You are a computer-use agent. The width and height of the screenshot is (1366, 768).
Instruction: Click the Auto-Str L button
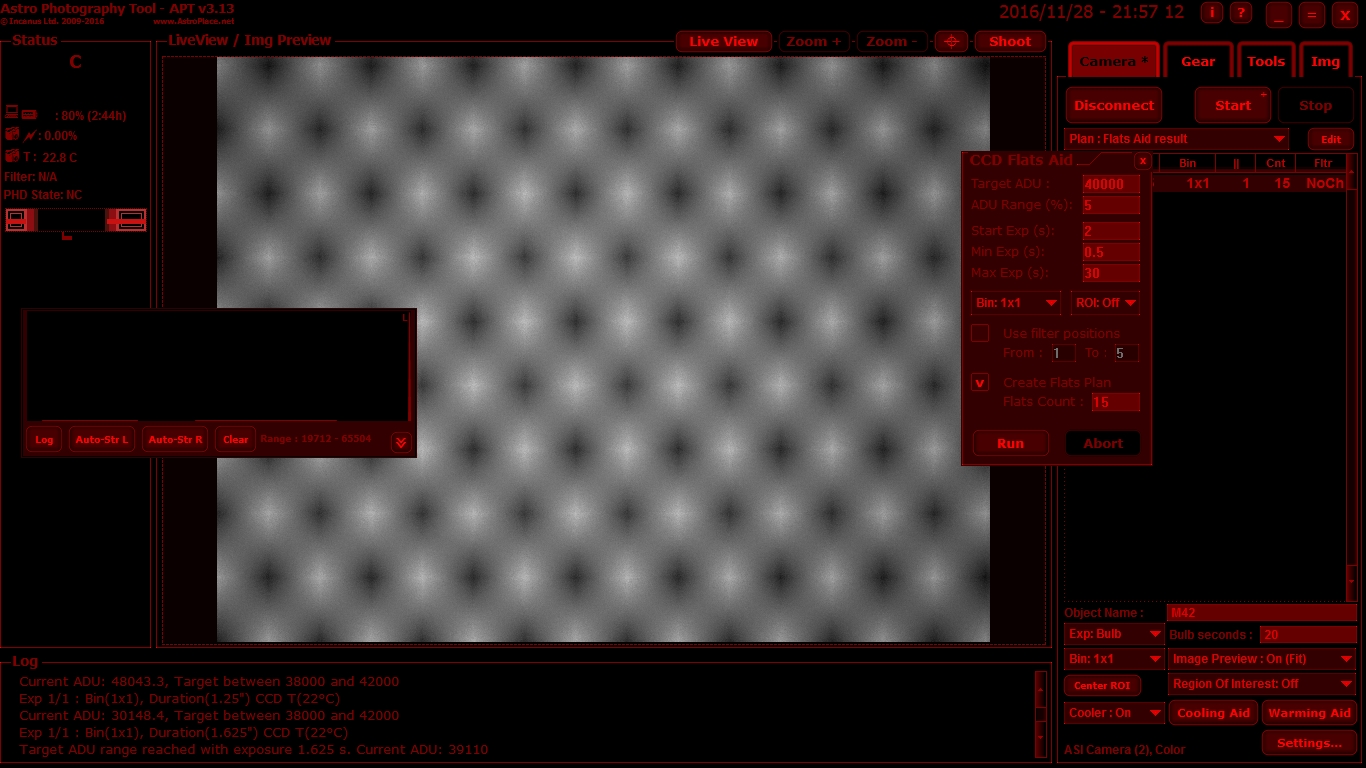102,439
